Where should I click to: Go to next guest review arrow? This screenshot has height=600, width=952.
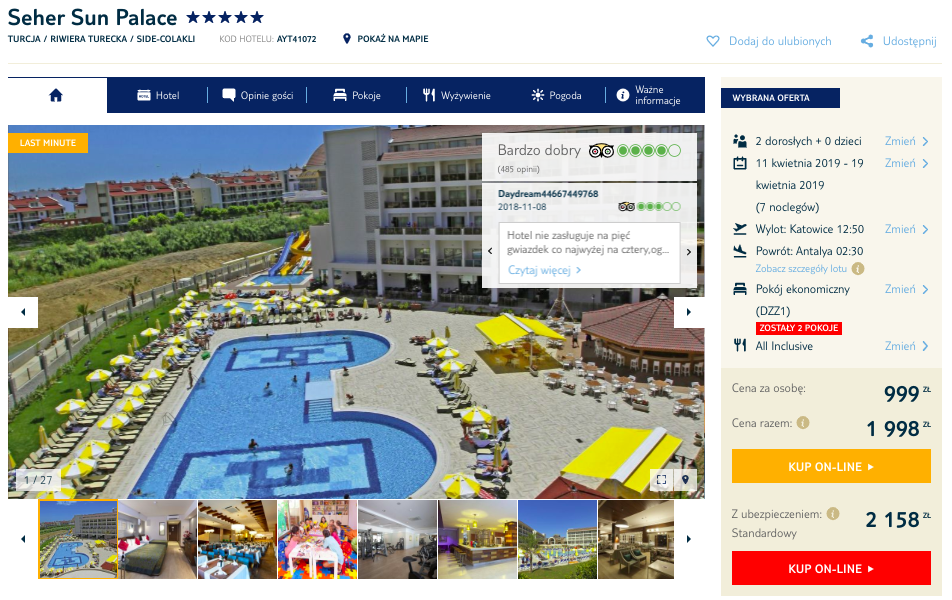click(x=688, y=252)
